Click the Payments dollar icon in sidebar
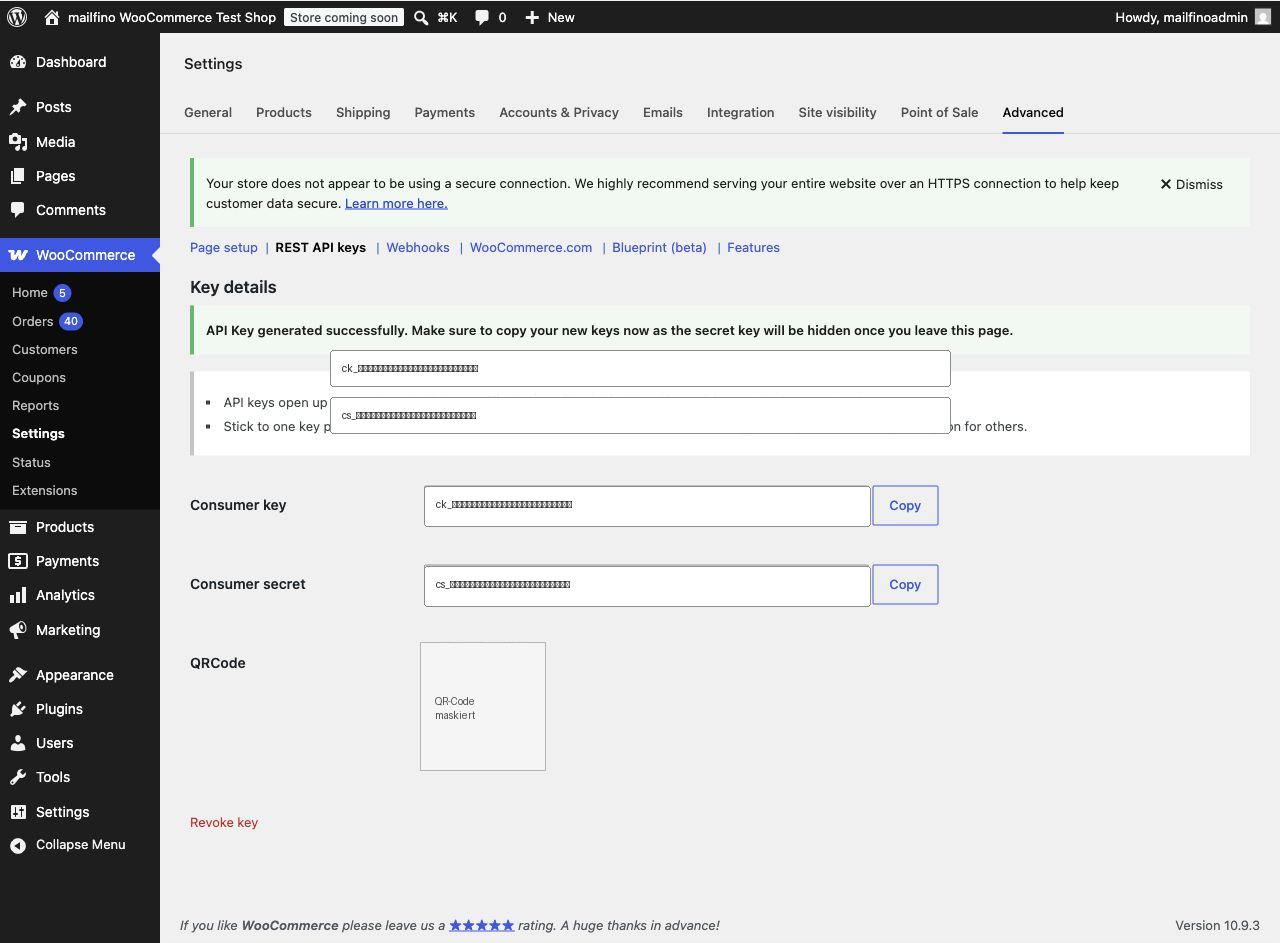This screenshot has height=943, width=1280. (x=18, y=561)
